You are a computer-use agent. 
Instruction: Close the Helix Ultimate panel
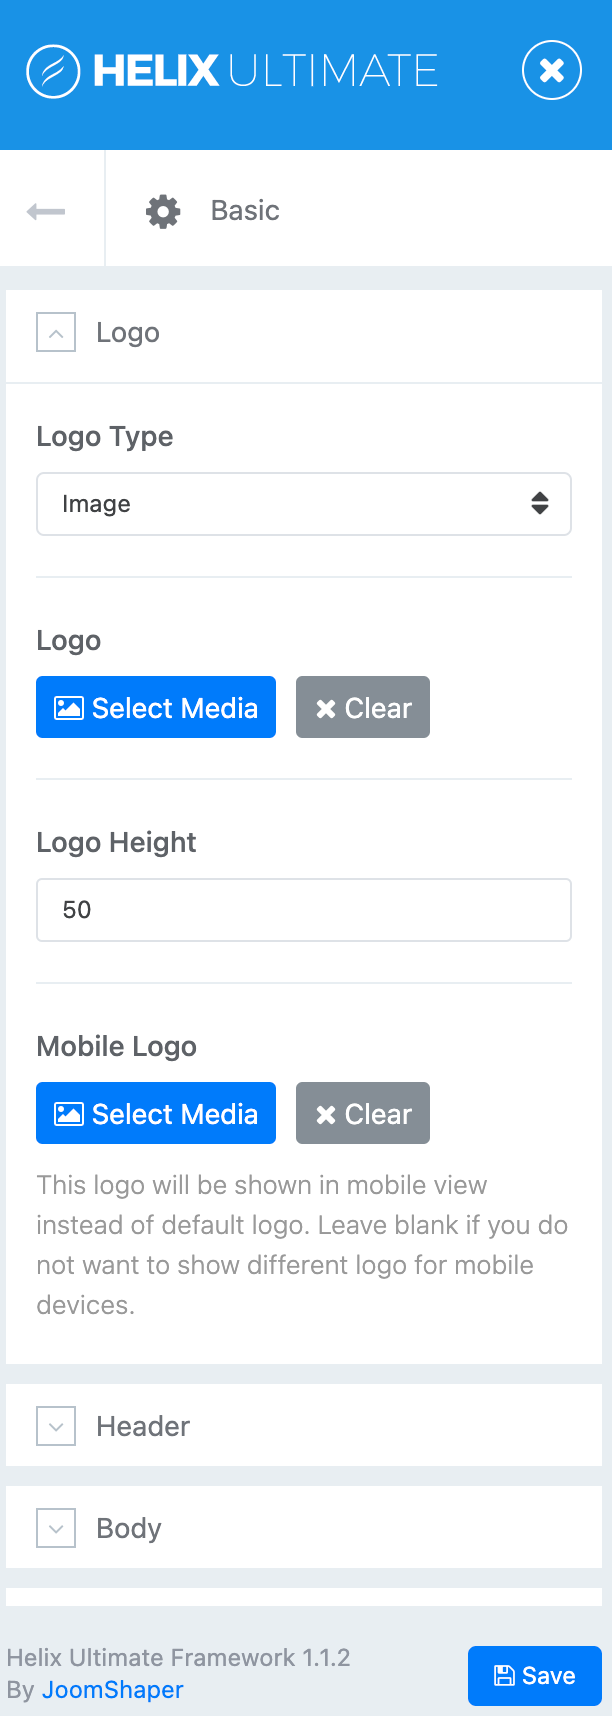(x=551, y=70)
